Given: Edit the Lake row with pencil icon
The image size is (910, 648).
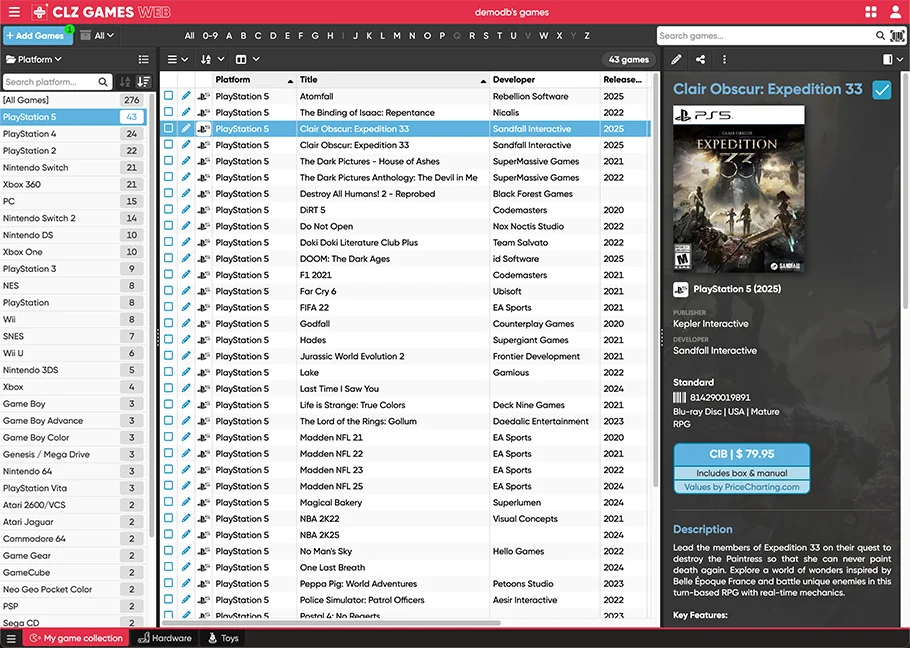Looking at the screenshot, I should (x=186, y=372).
